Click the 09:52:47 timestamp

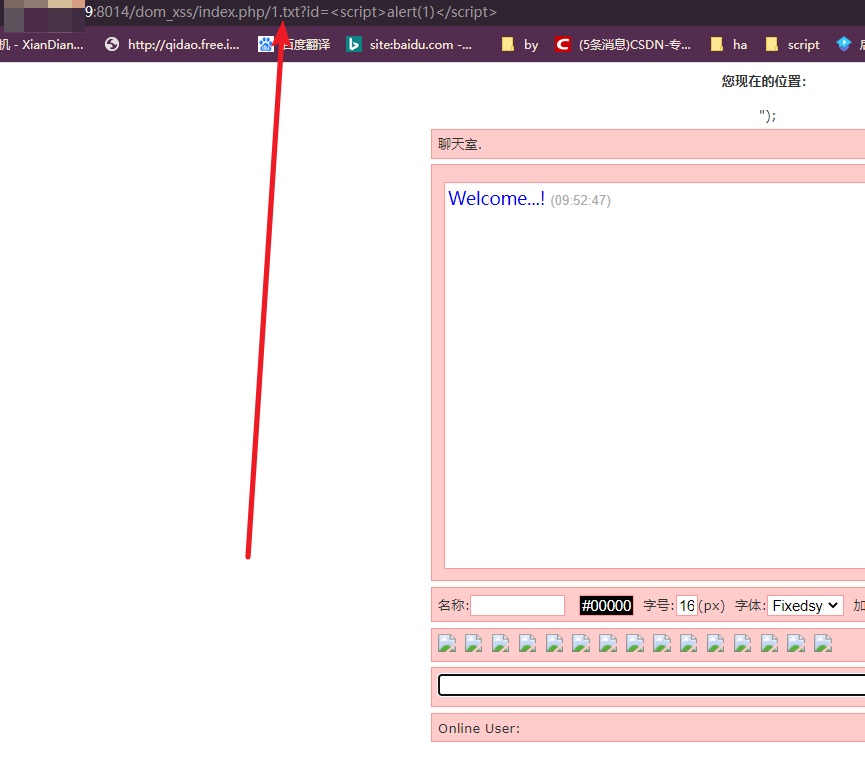(x=580, y=200)
